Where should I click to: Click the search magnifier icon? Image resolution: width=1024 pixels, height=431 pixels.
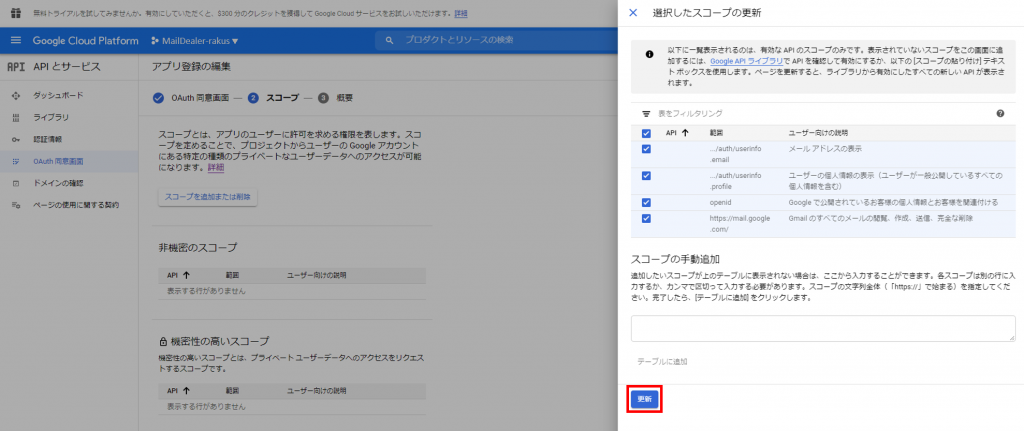pyautogui.click(x=390, y=40)
